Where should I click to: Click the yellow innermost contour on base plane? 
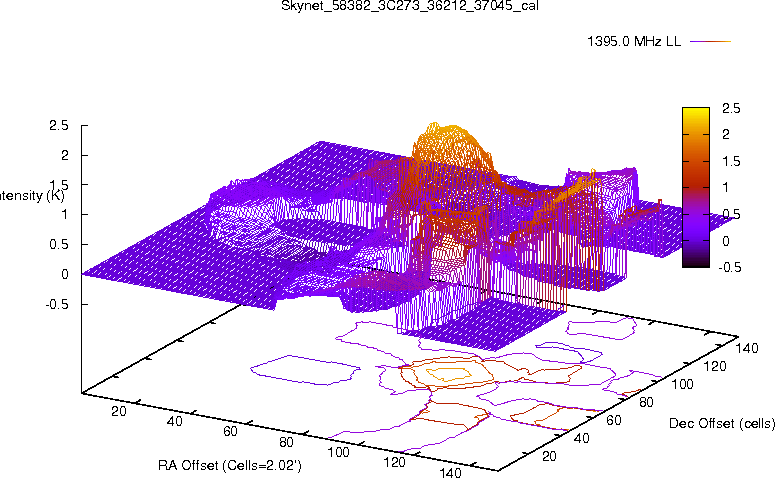click(x=449, y=374)
